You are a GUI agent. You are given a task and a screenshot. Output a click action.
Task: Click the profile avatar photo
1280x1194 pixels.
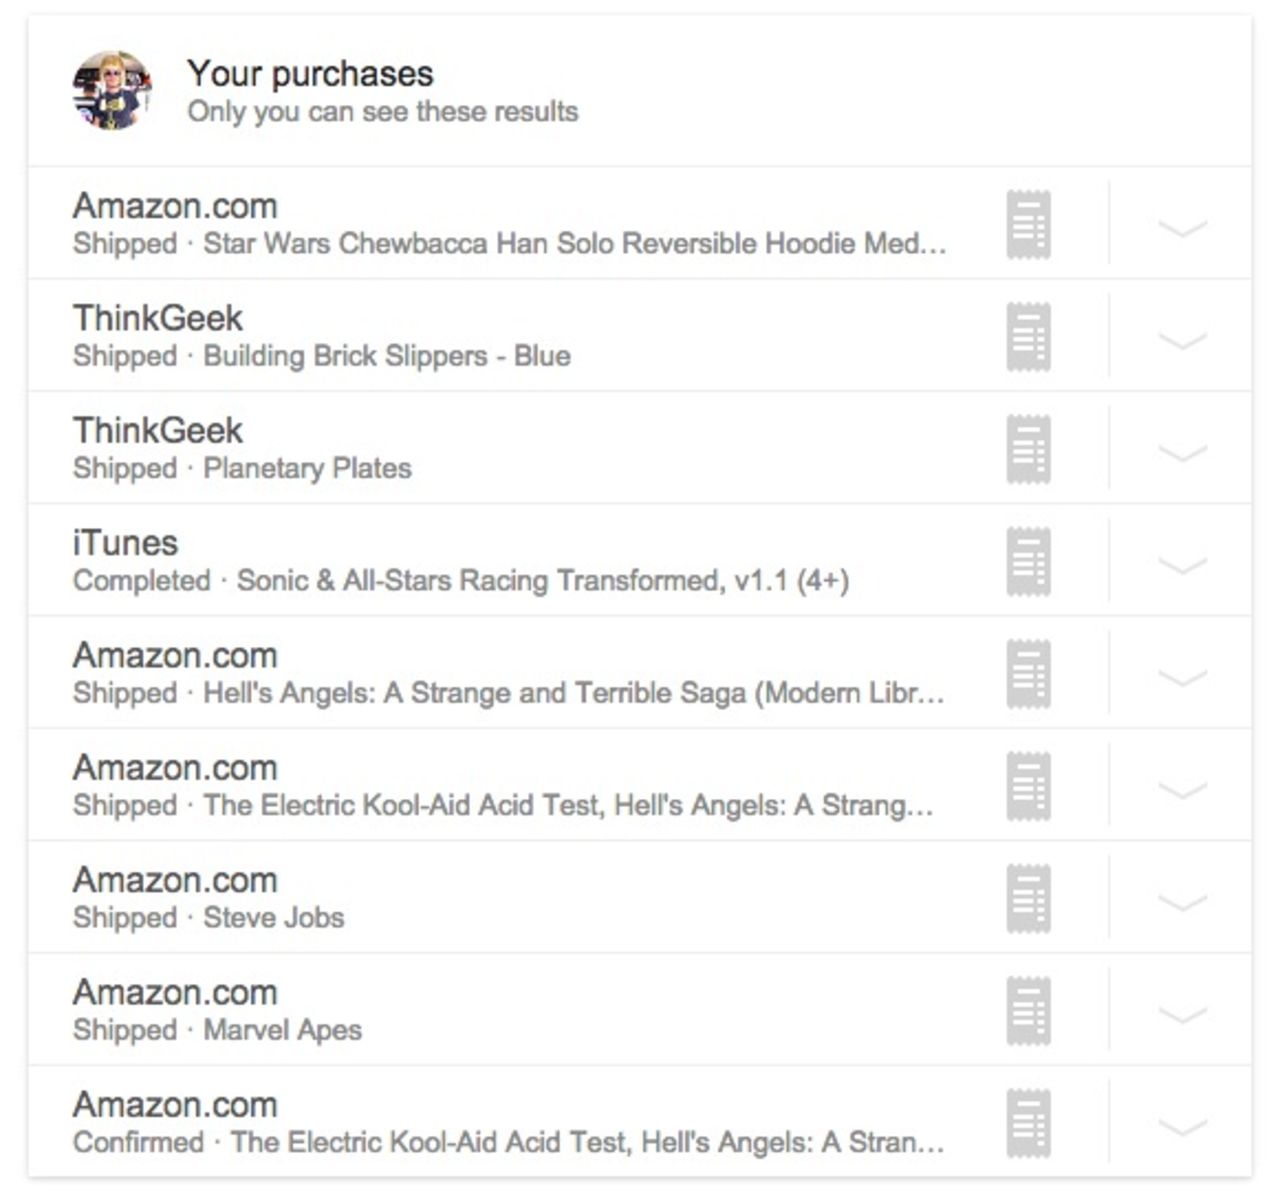point(111,91)
